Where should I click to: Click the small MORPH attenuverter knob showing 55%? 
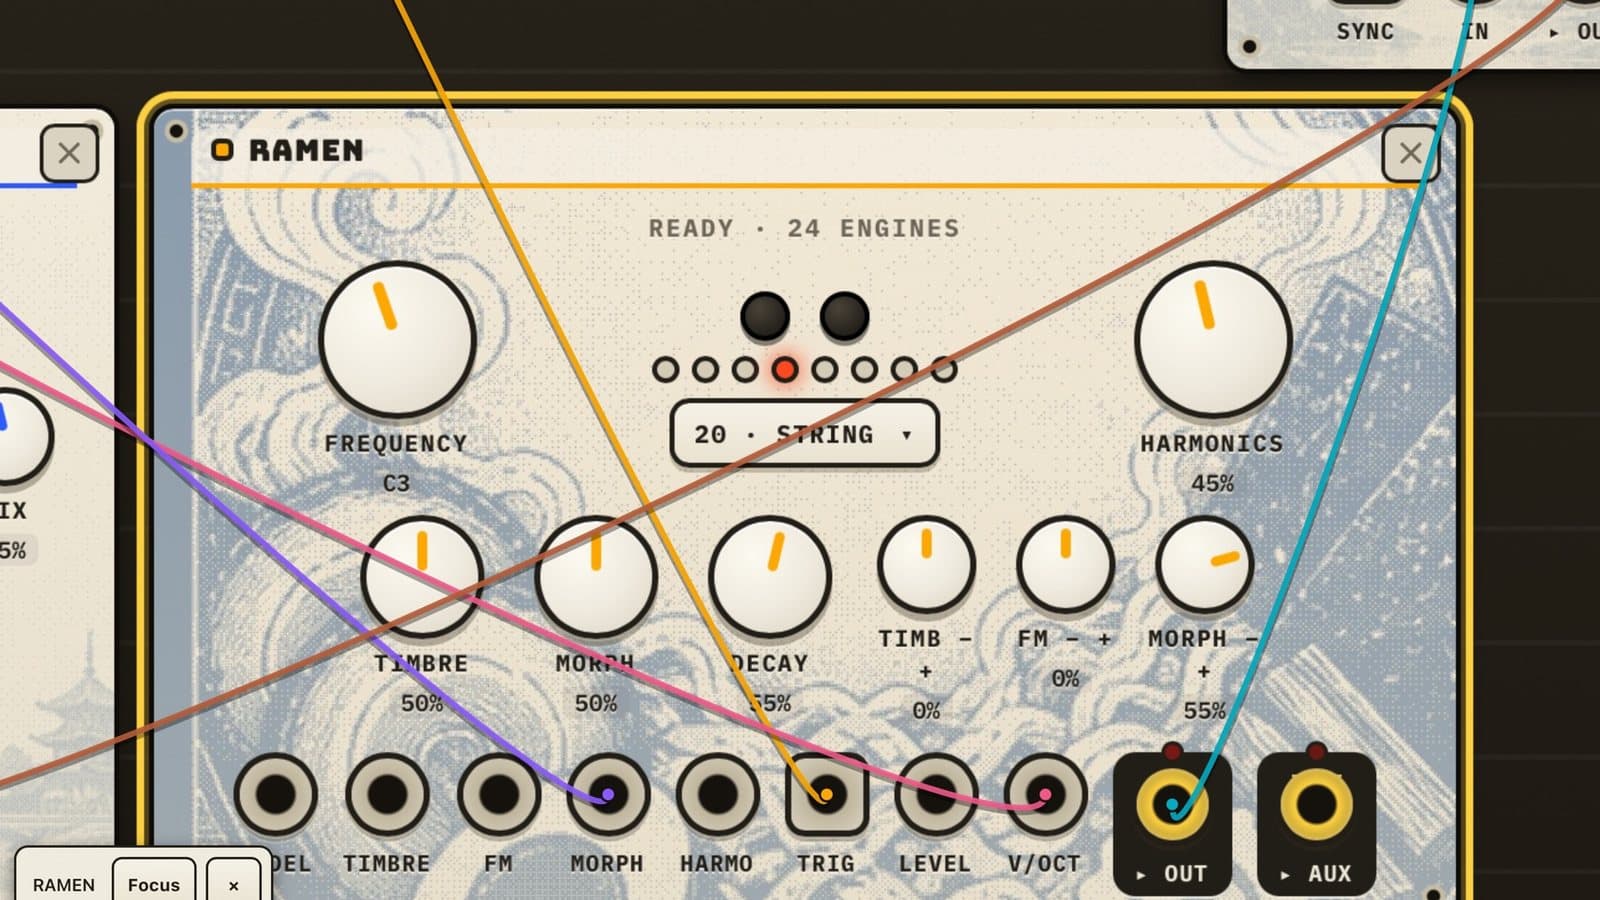pyautogui.click(x=1204, y=565)
